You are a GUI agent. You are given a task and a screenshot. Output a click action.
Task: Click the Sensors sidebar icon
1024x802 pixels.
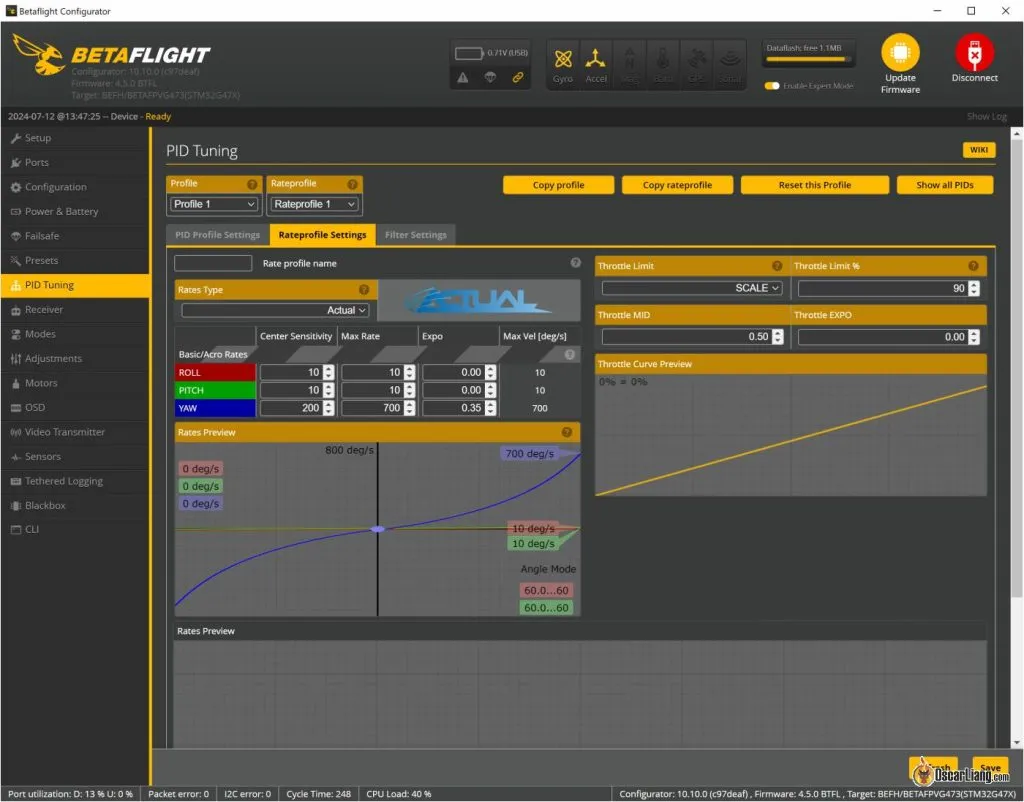(x=16, y=457)
